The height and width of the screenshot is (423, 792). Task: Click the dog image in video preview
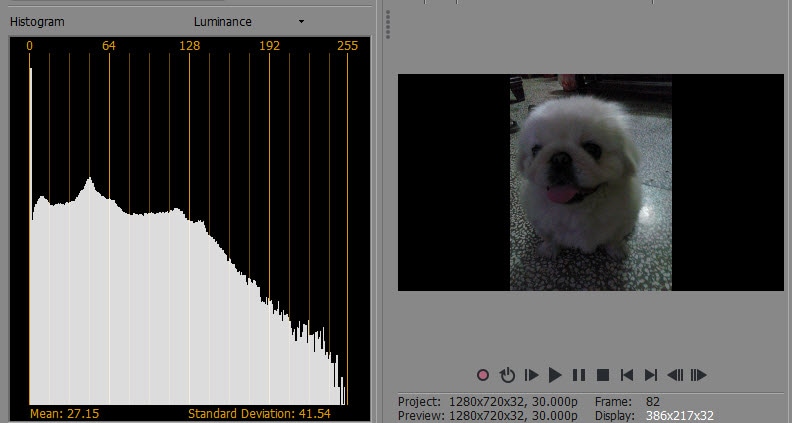[590, 182]
